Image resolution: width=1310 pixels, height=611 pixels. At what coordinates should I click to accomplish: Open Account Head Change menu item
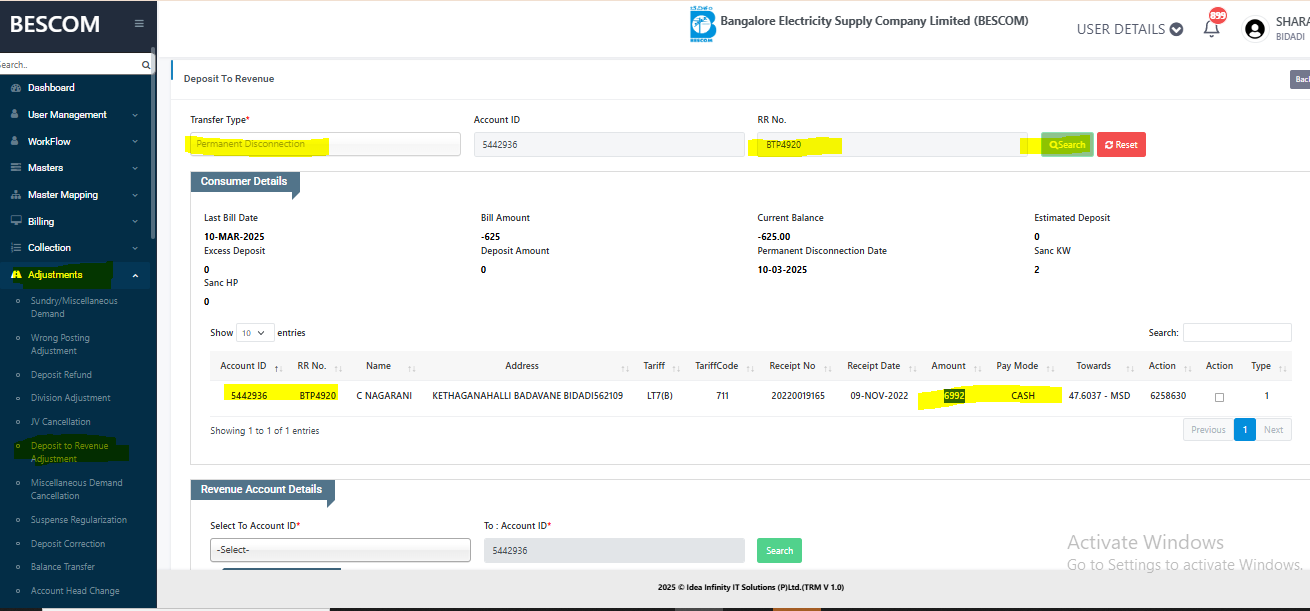pyautogui.click(x=75, y=591)
